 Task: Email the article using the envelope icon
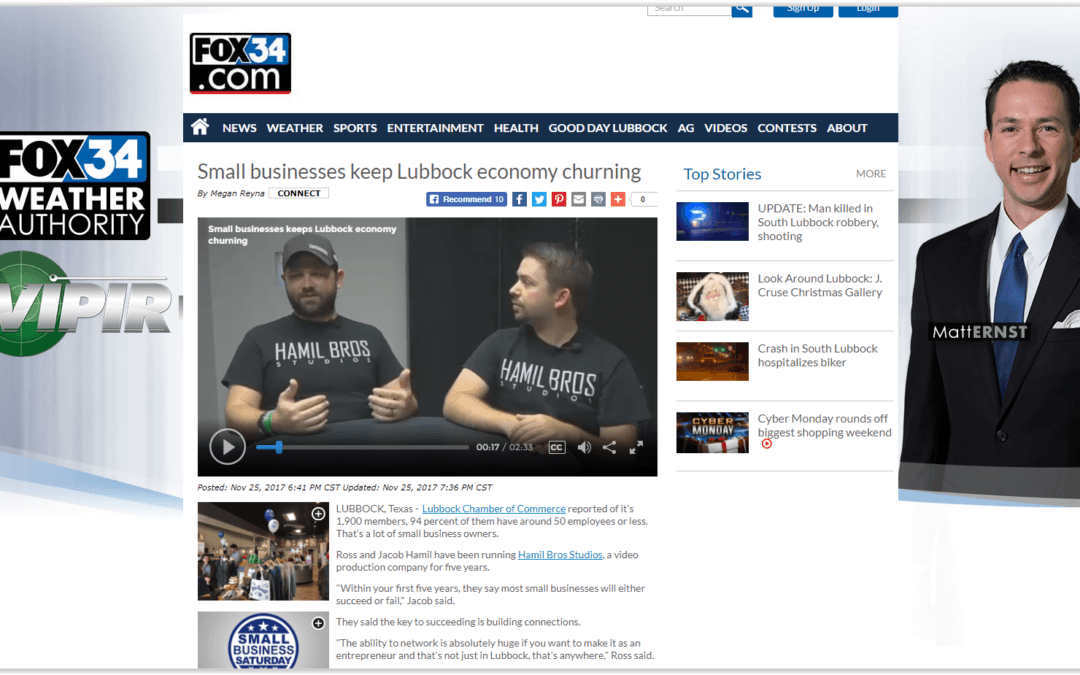pos(578,199)
